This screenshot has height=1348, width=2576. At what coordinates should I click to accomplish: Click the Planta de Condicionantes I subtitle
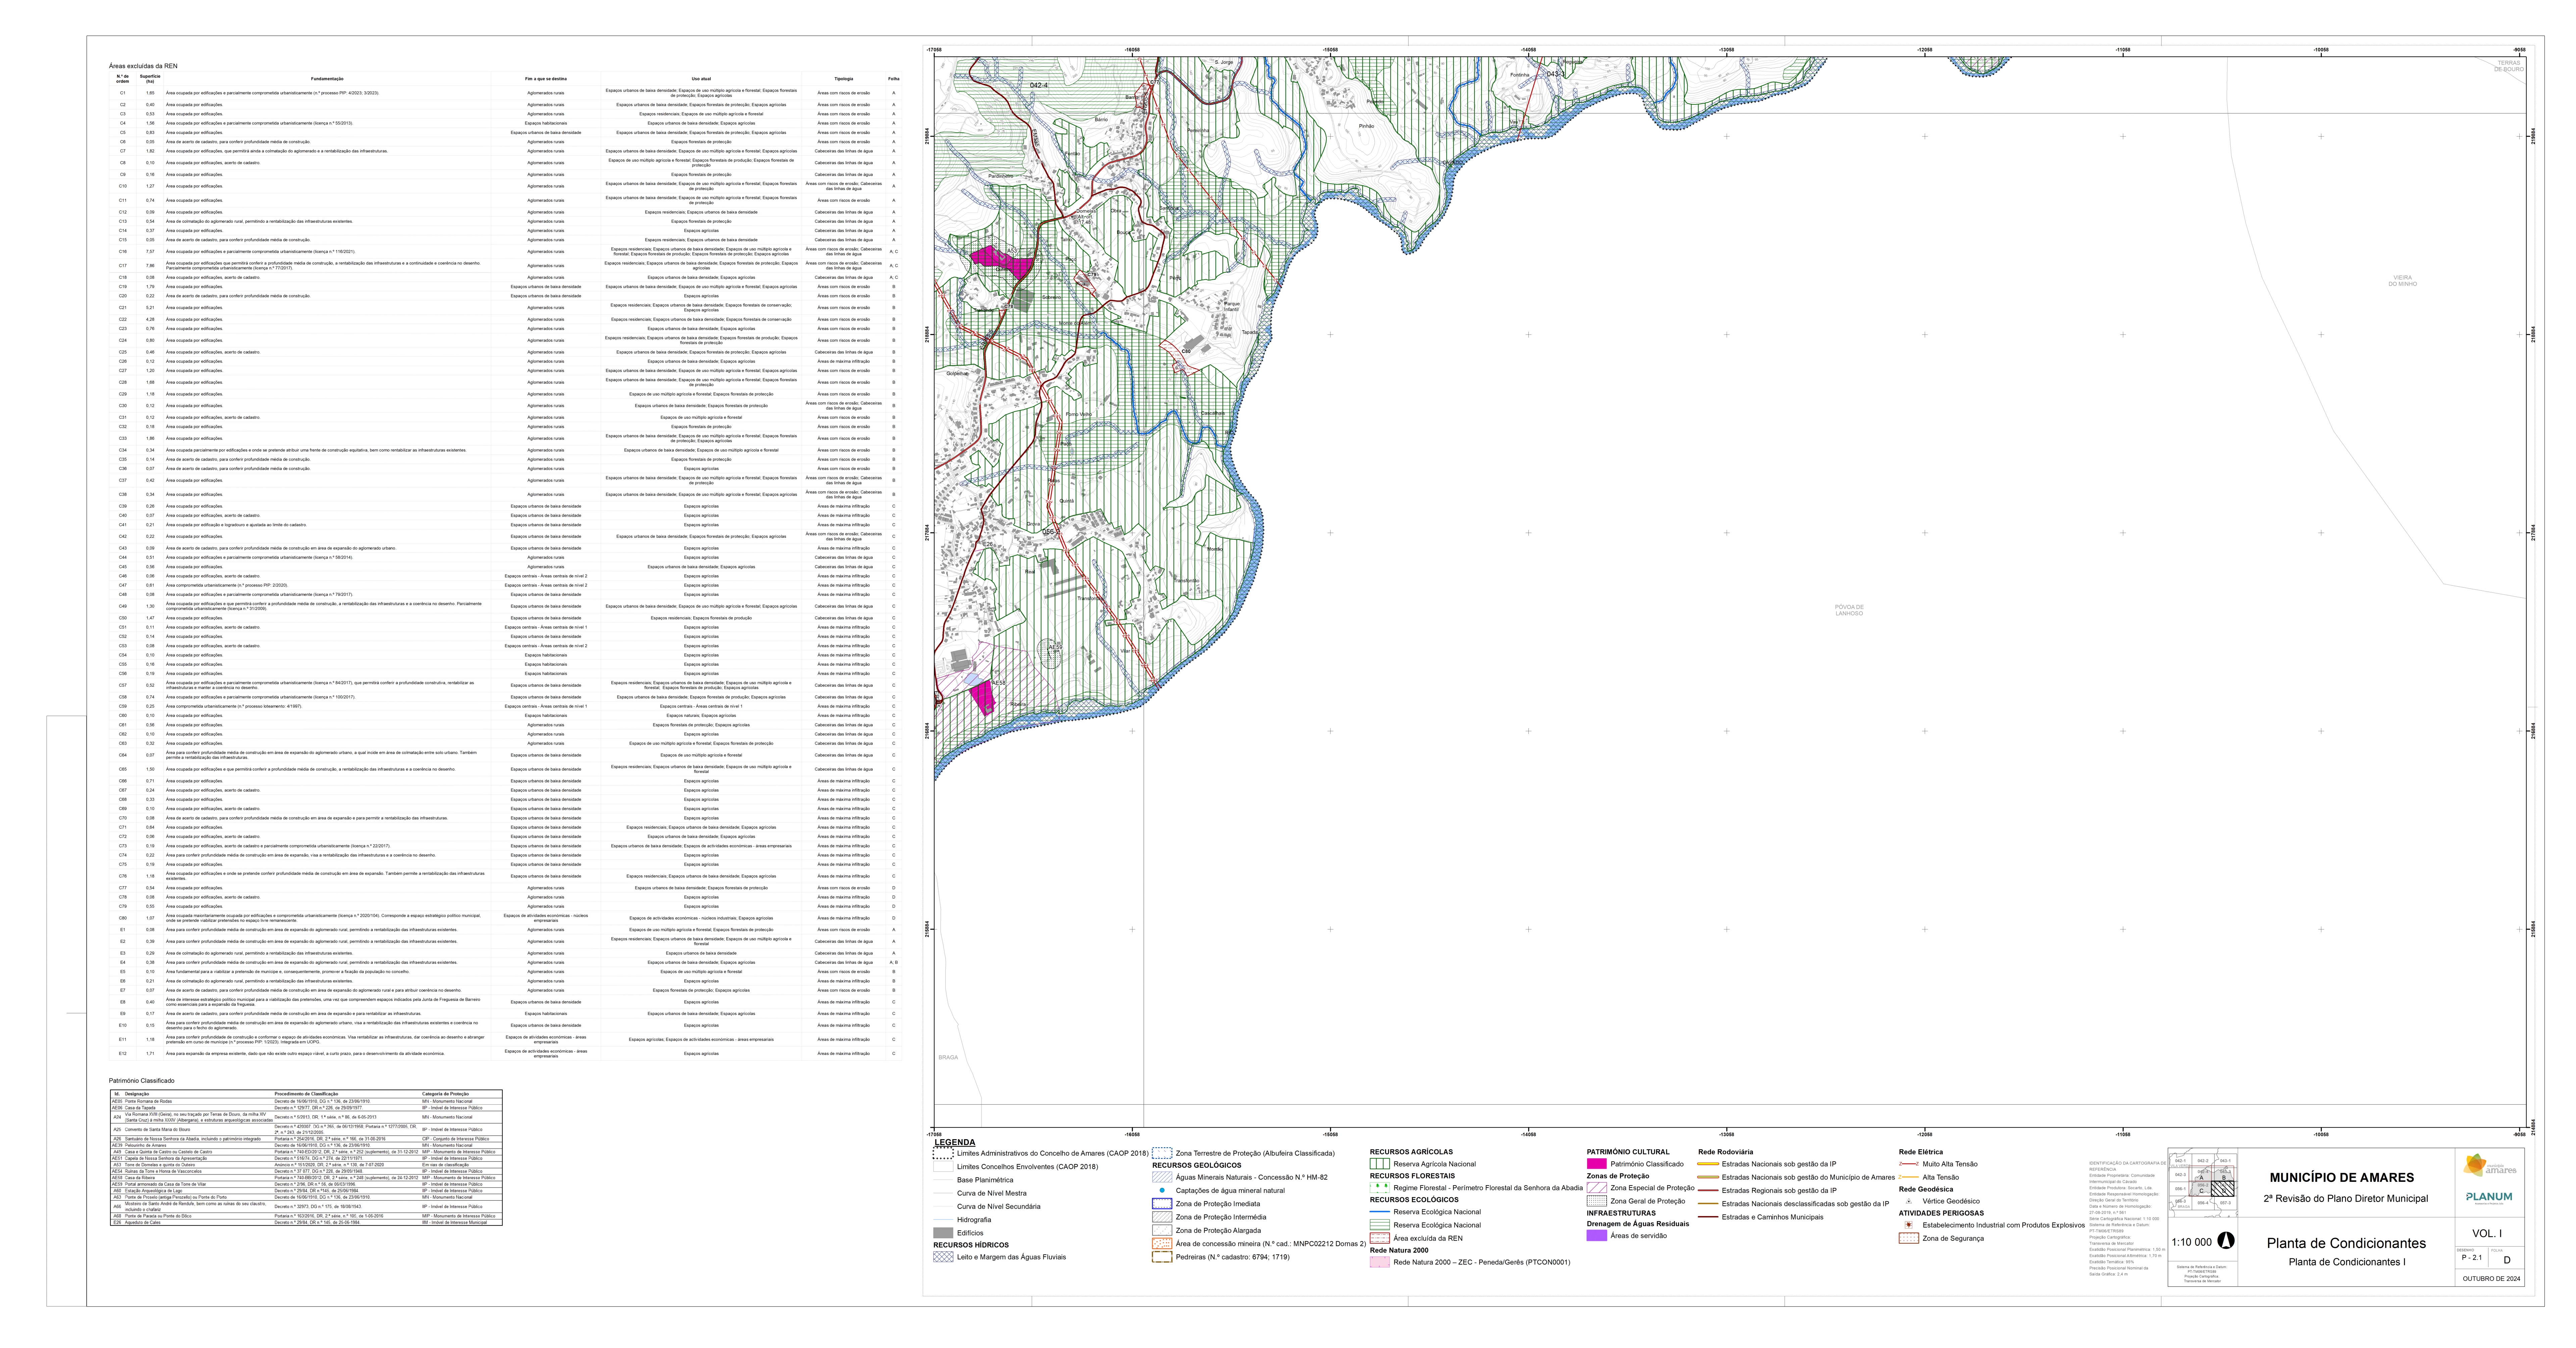coord(2347,1262)
